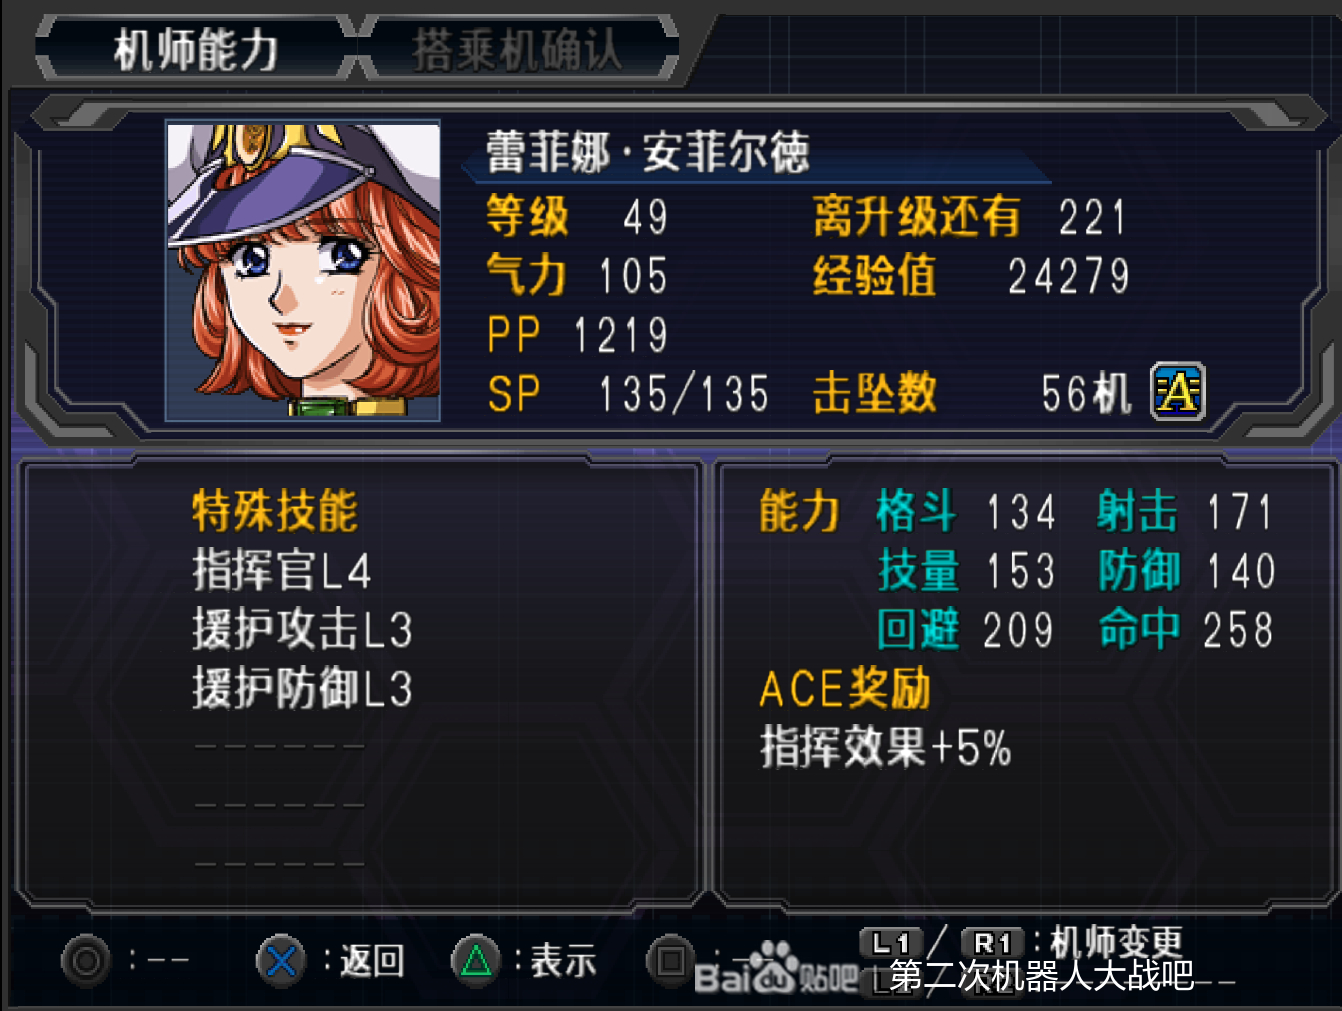The image size is (1342, 1011).
Task: Click the X button icon for 返回
Action: click(281, 961)
